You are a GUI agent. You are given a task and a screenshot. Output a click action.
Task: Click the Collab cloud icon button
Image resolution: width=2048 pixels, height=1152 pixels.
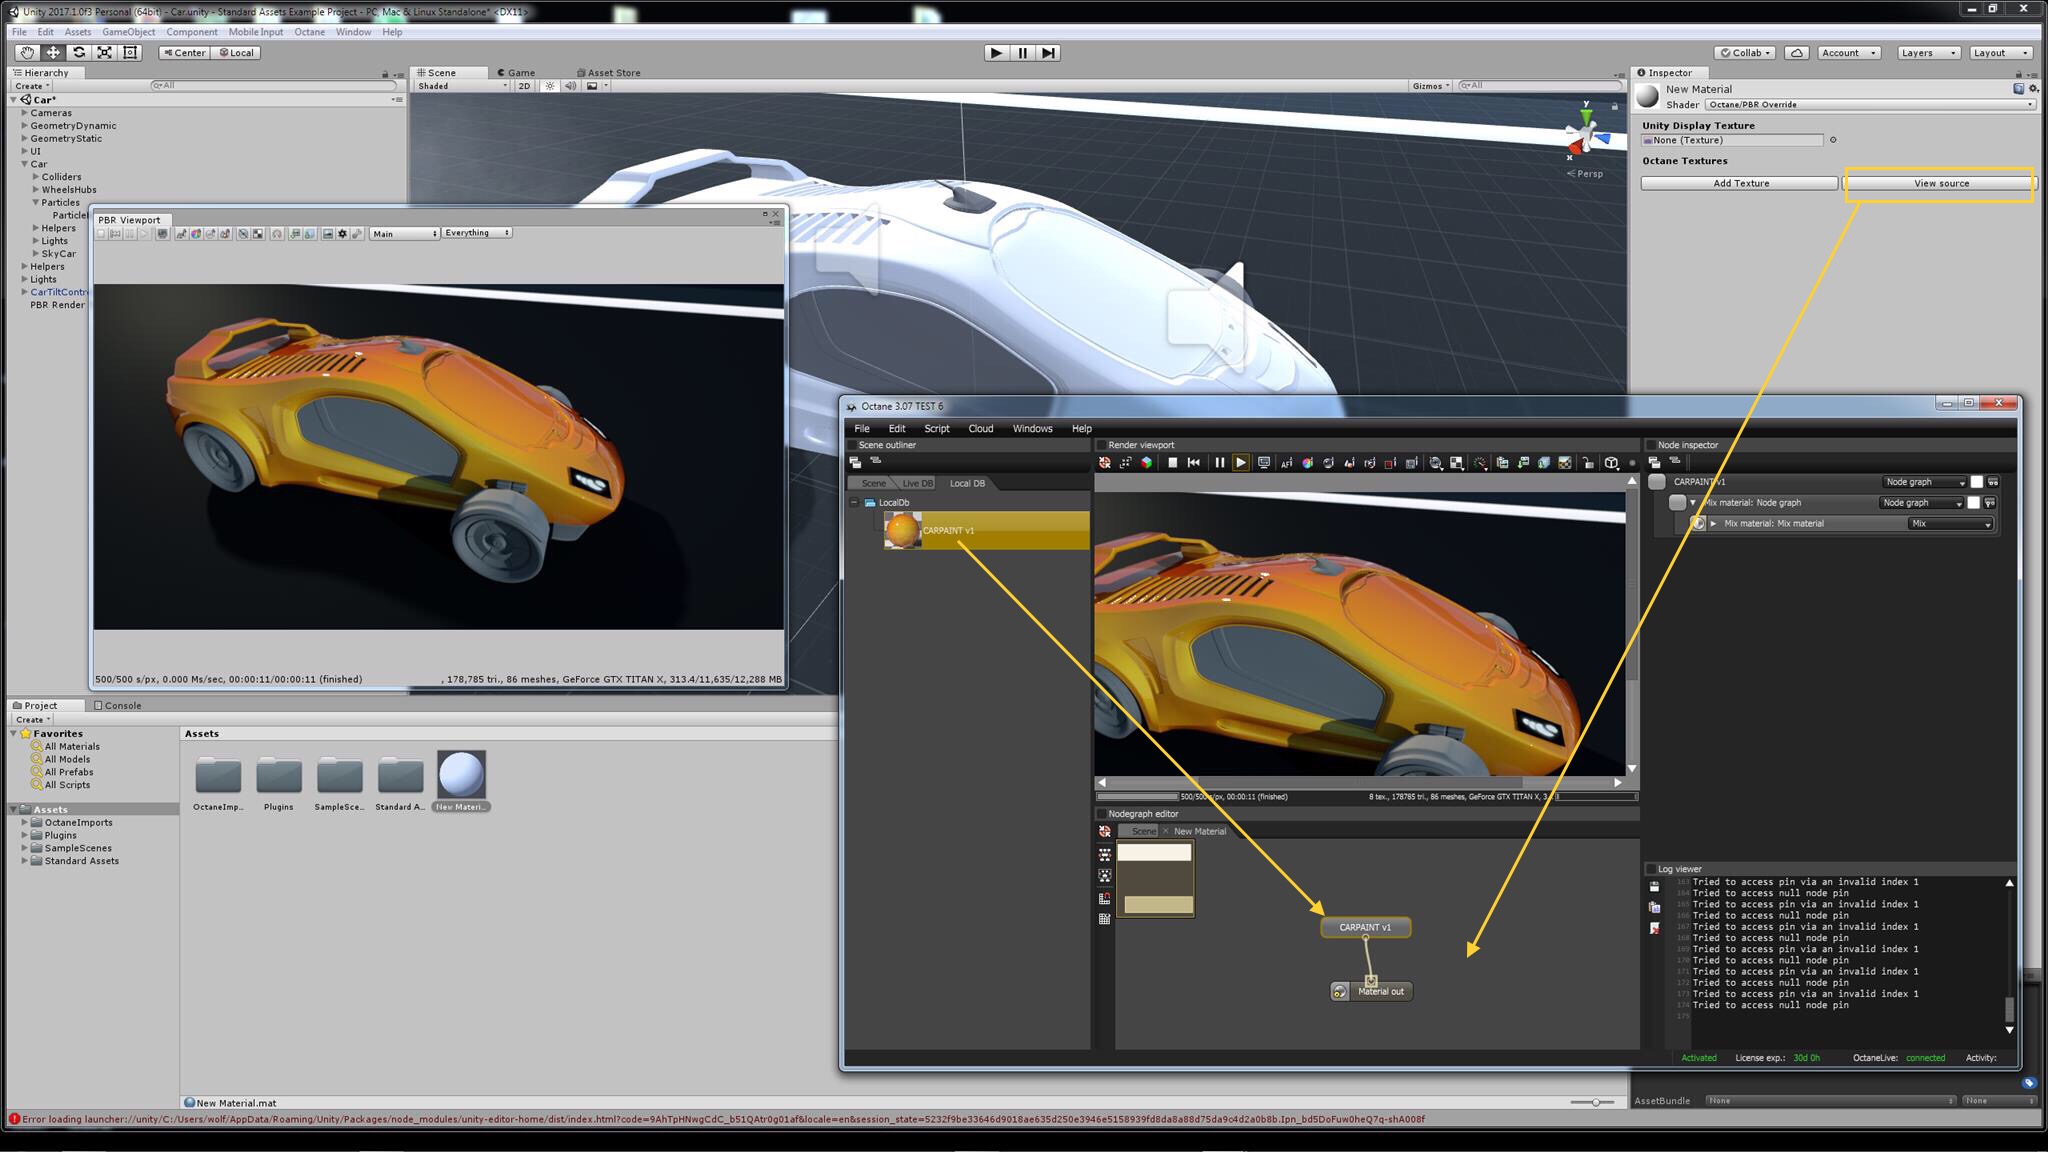1797,53
